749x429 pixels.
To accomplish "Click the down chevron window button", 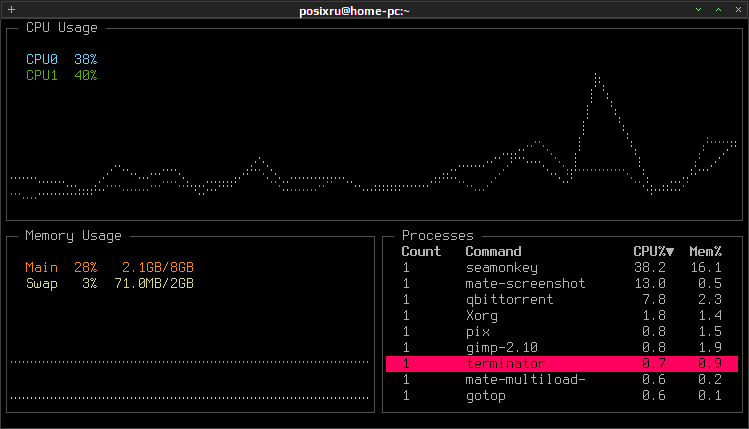I will 698,10.
